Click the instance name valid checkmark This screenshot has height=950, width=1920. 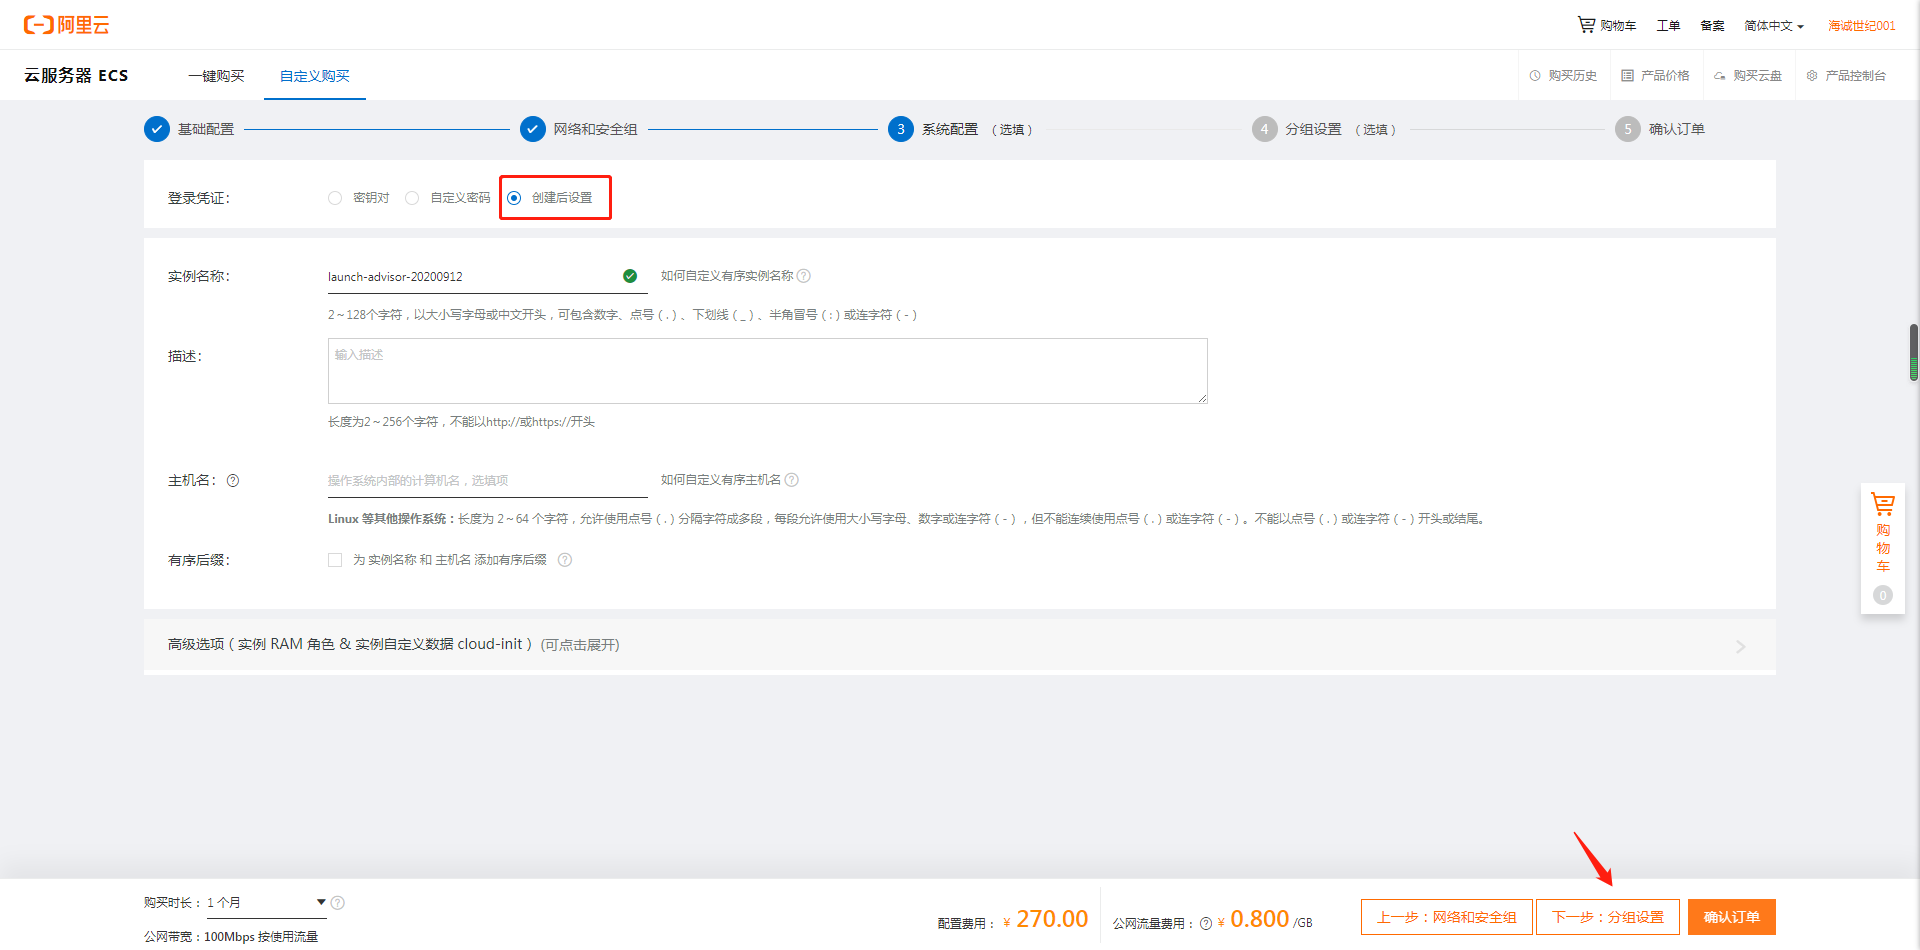(x=630, y=276)
